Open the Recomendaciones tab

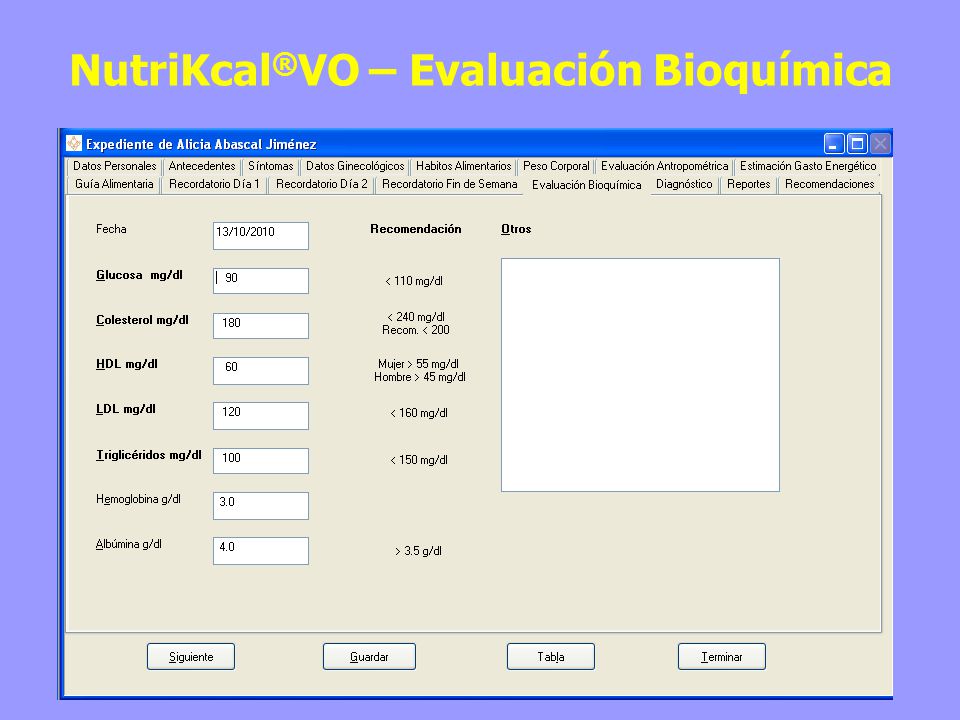(x=830, y=184)
